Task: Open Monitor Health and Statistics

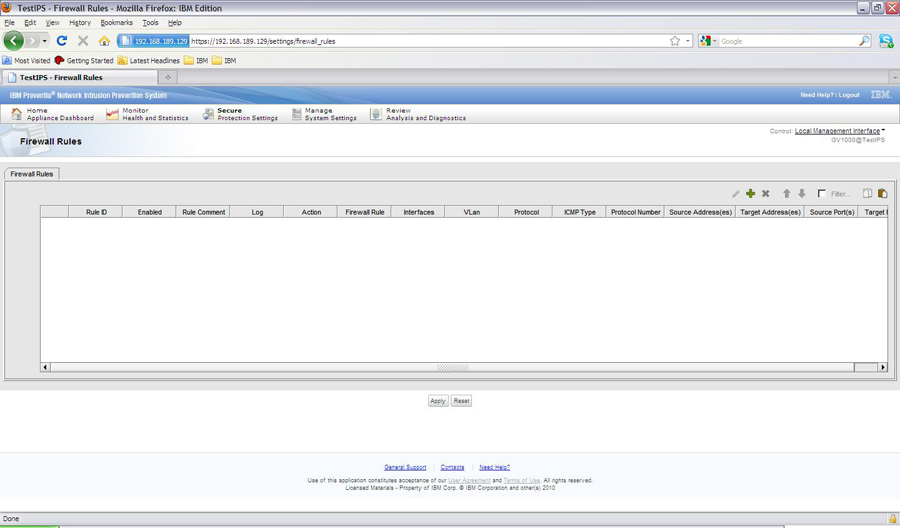Action: (148, 114)
